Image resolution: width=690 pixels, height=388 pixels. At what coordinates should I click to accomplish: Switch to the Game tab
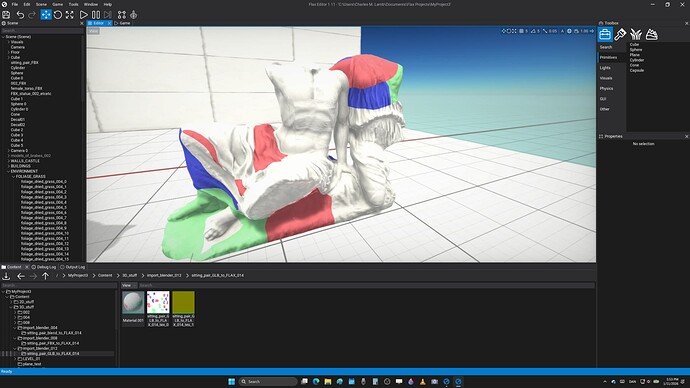tap(122, 23)
